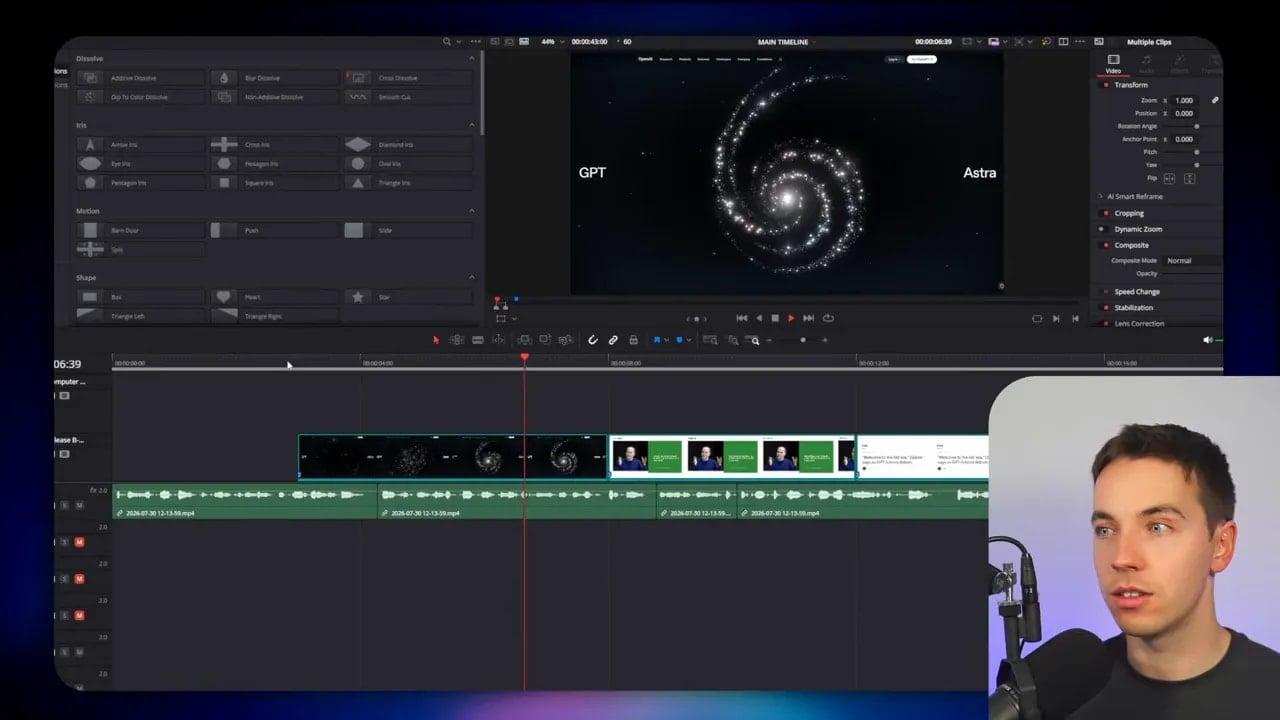This screenshot has height=720, width=1280.
Task: Toggle mute on first audio track
Action: click(x=79, y=505)
